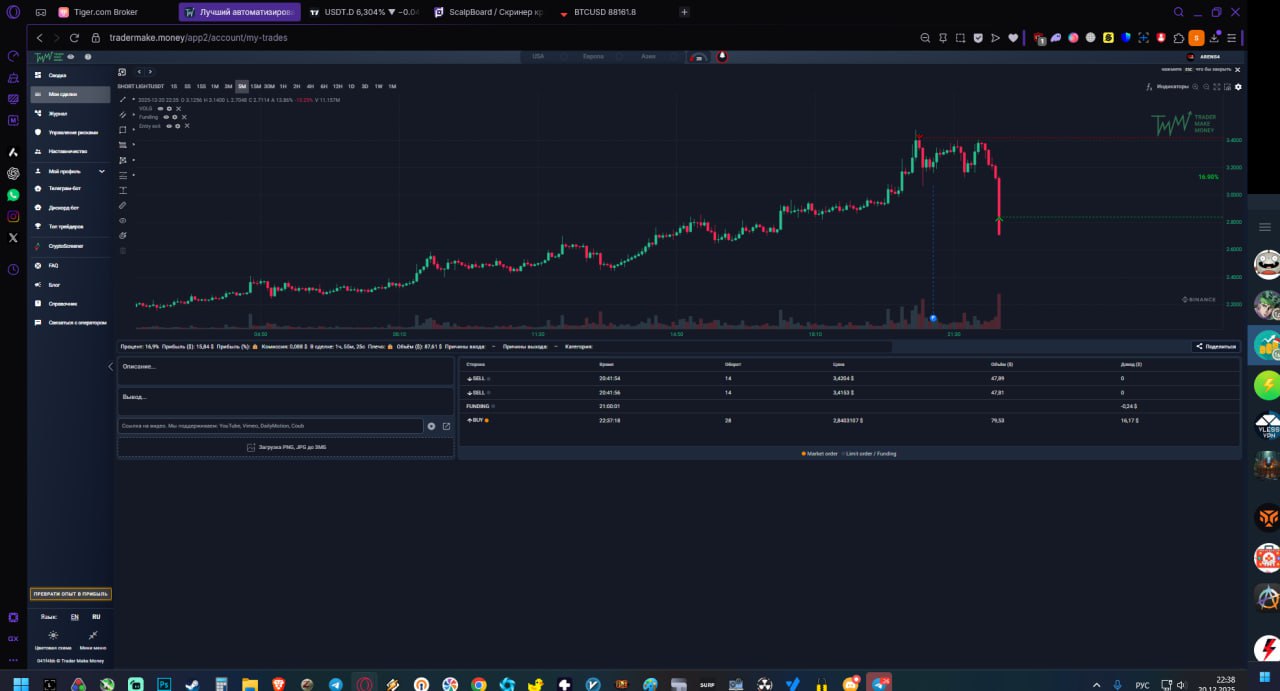Toggle visibility of Funding indicator
The height and width of the screenshot is (691, 1280).
tap(166, 117)
